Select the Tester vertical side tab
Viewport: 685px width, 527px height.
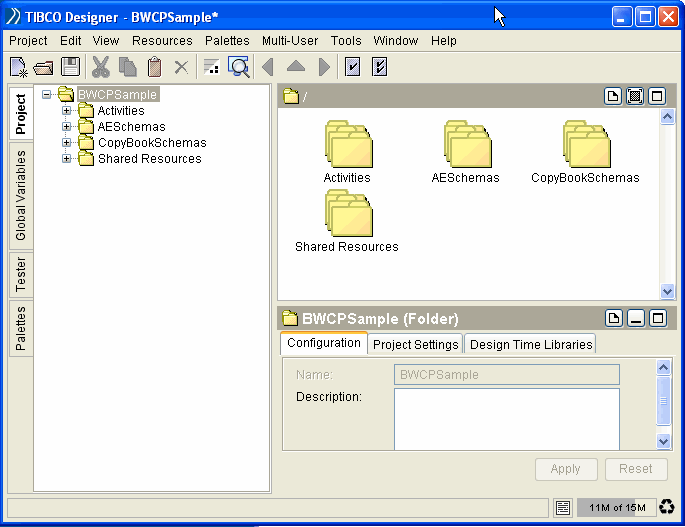pyautogui.click(x=21, y=274)
